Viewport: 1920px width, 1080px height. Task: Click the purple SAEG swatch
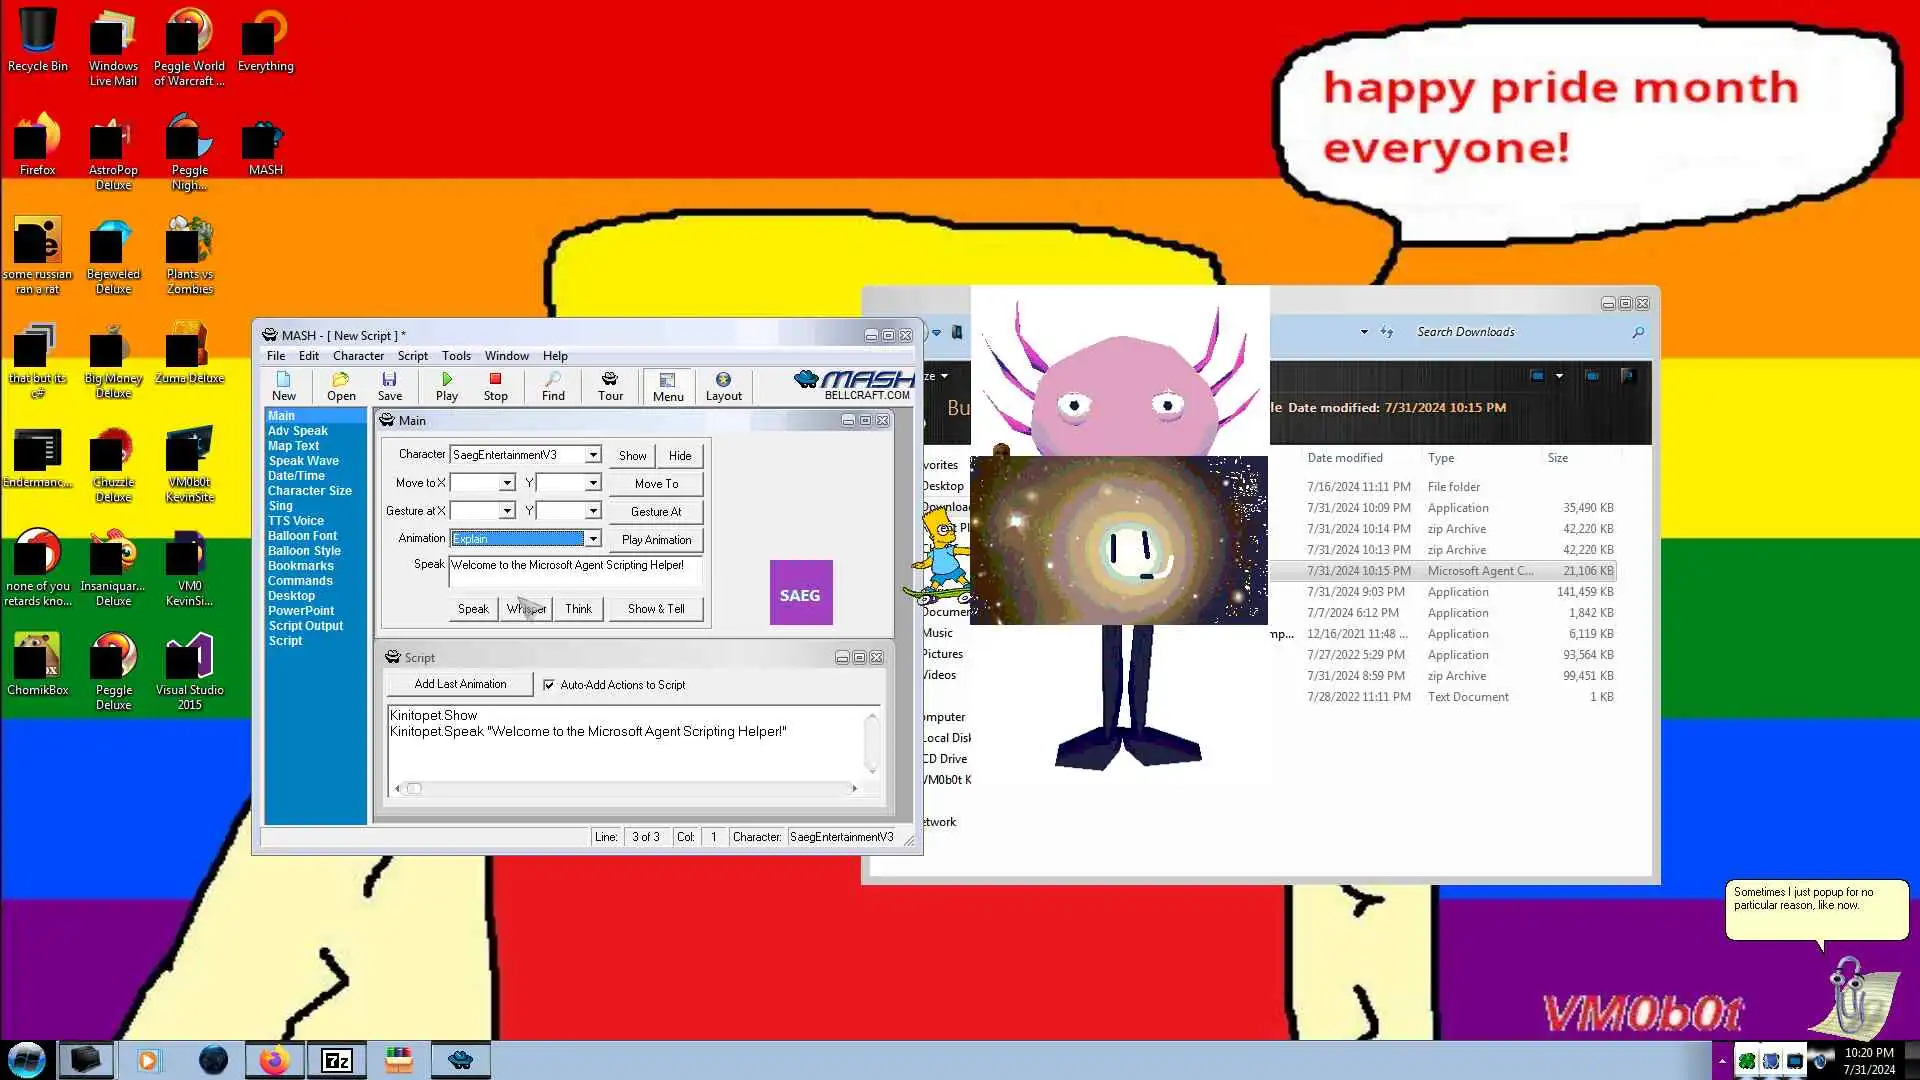click(800, 593)
